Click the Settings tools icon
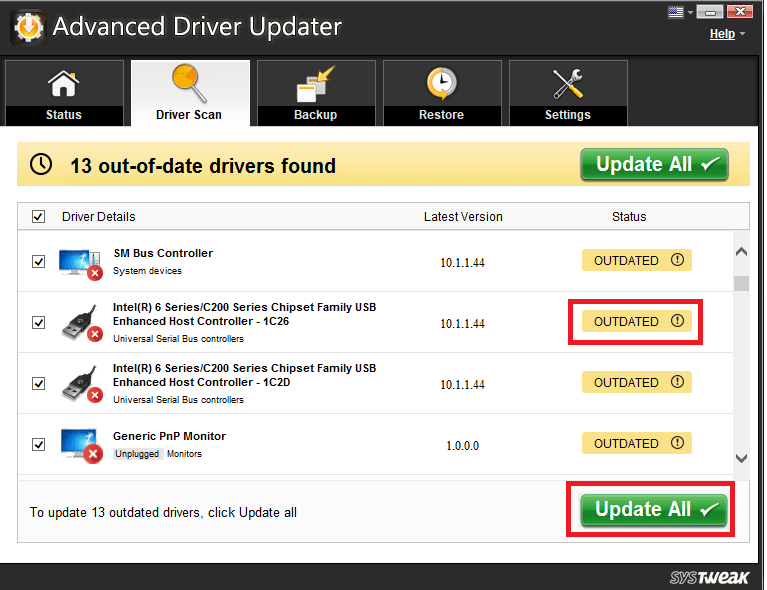This screenshot has width=767, height=590. click(x=567, y=84)
